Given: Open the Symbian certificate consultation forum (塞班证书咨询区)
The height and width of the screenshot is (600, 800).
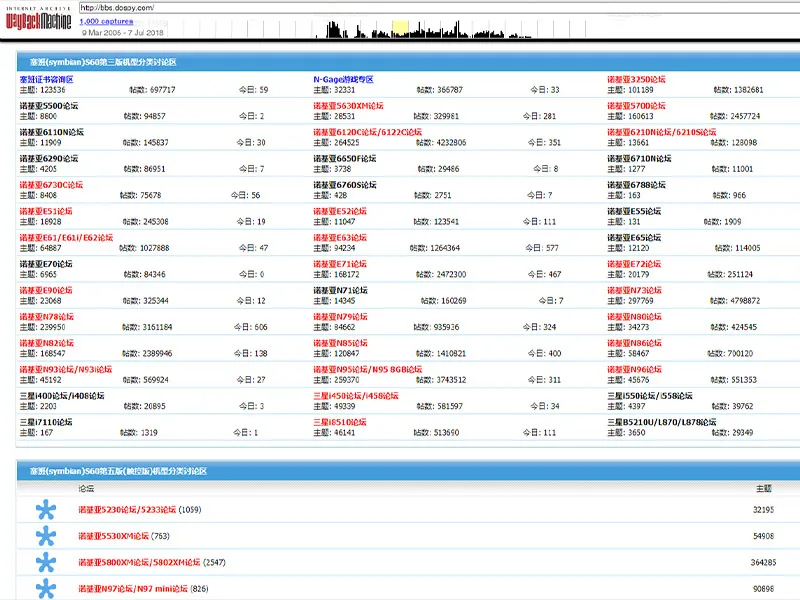Looking at the screenshot, I should click(x=46, y=80).
